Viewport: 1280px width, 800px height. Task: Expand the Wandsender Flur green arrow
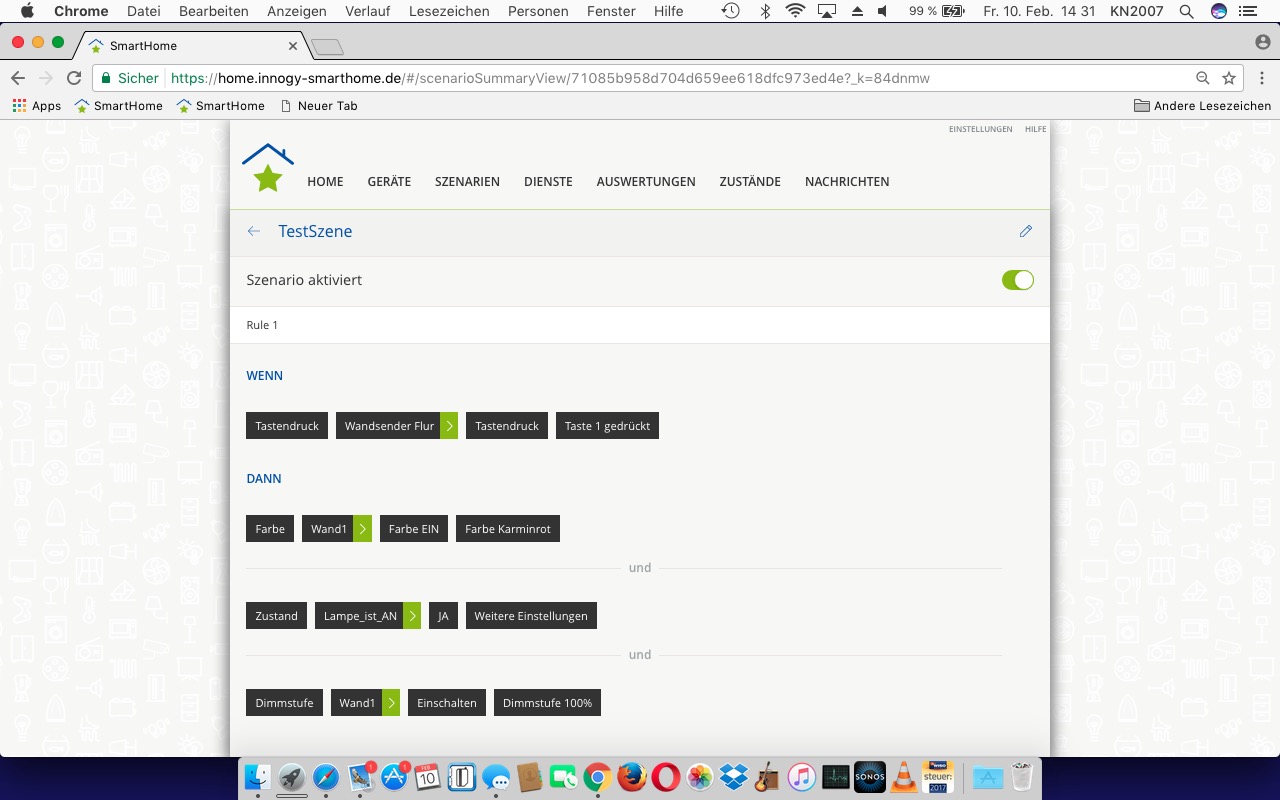coord(450,426)
